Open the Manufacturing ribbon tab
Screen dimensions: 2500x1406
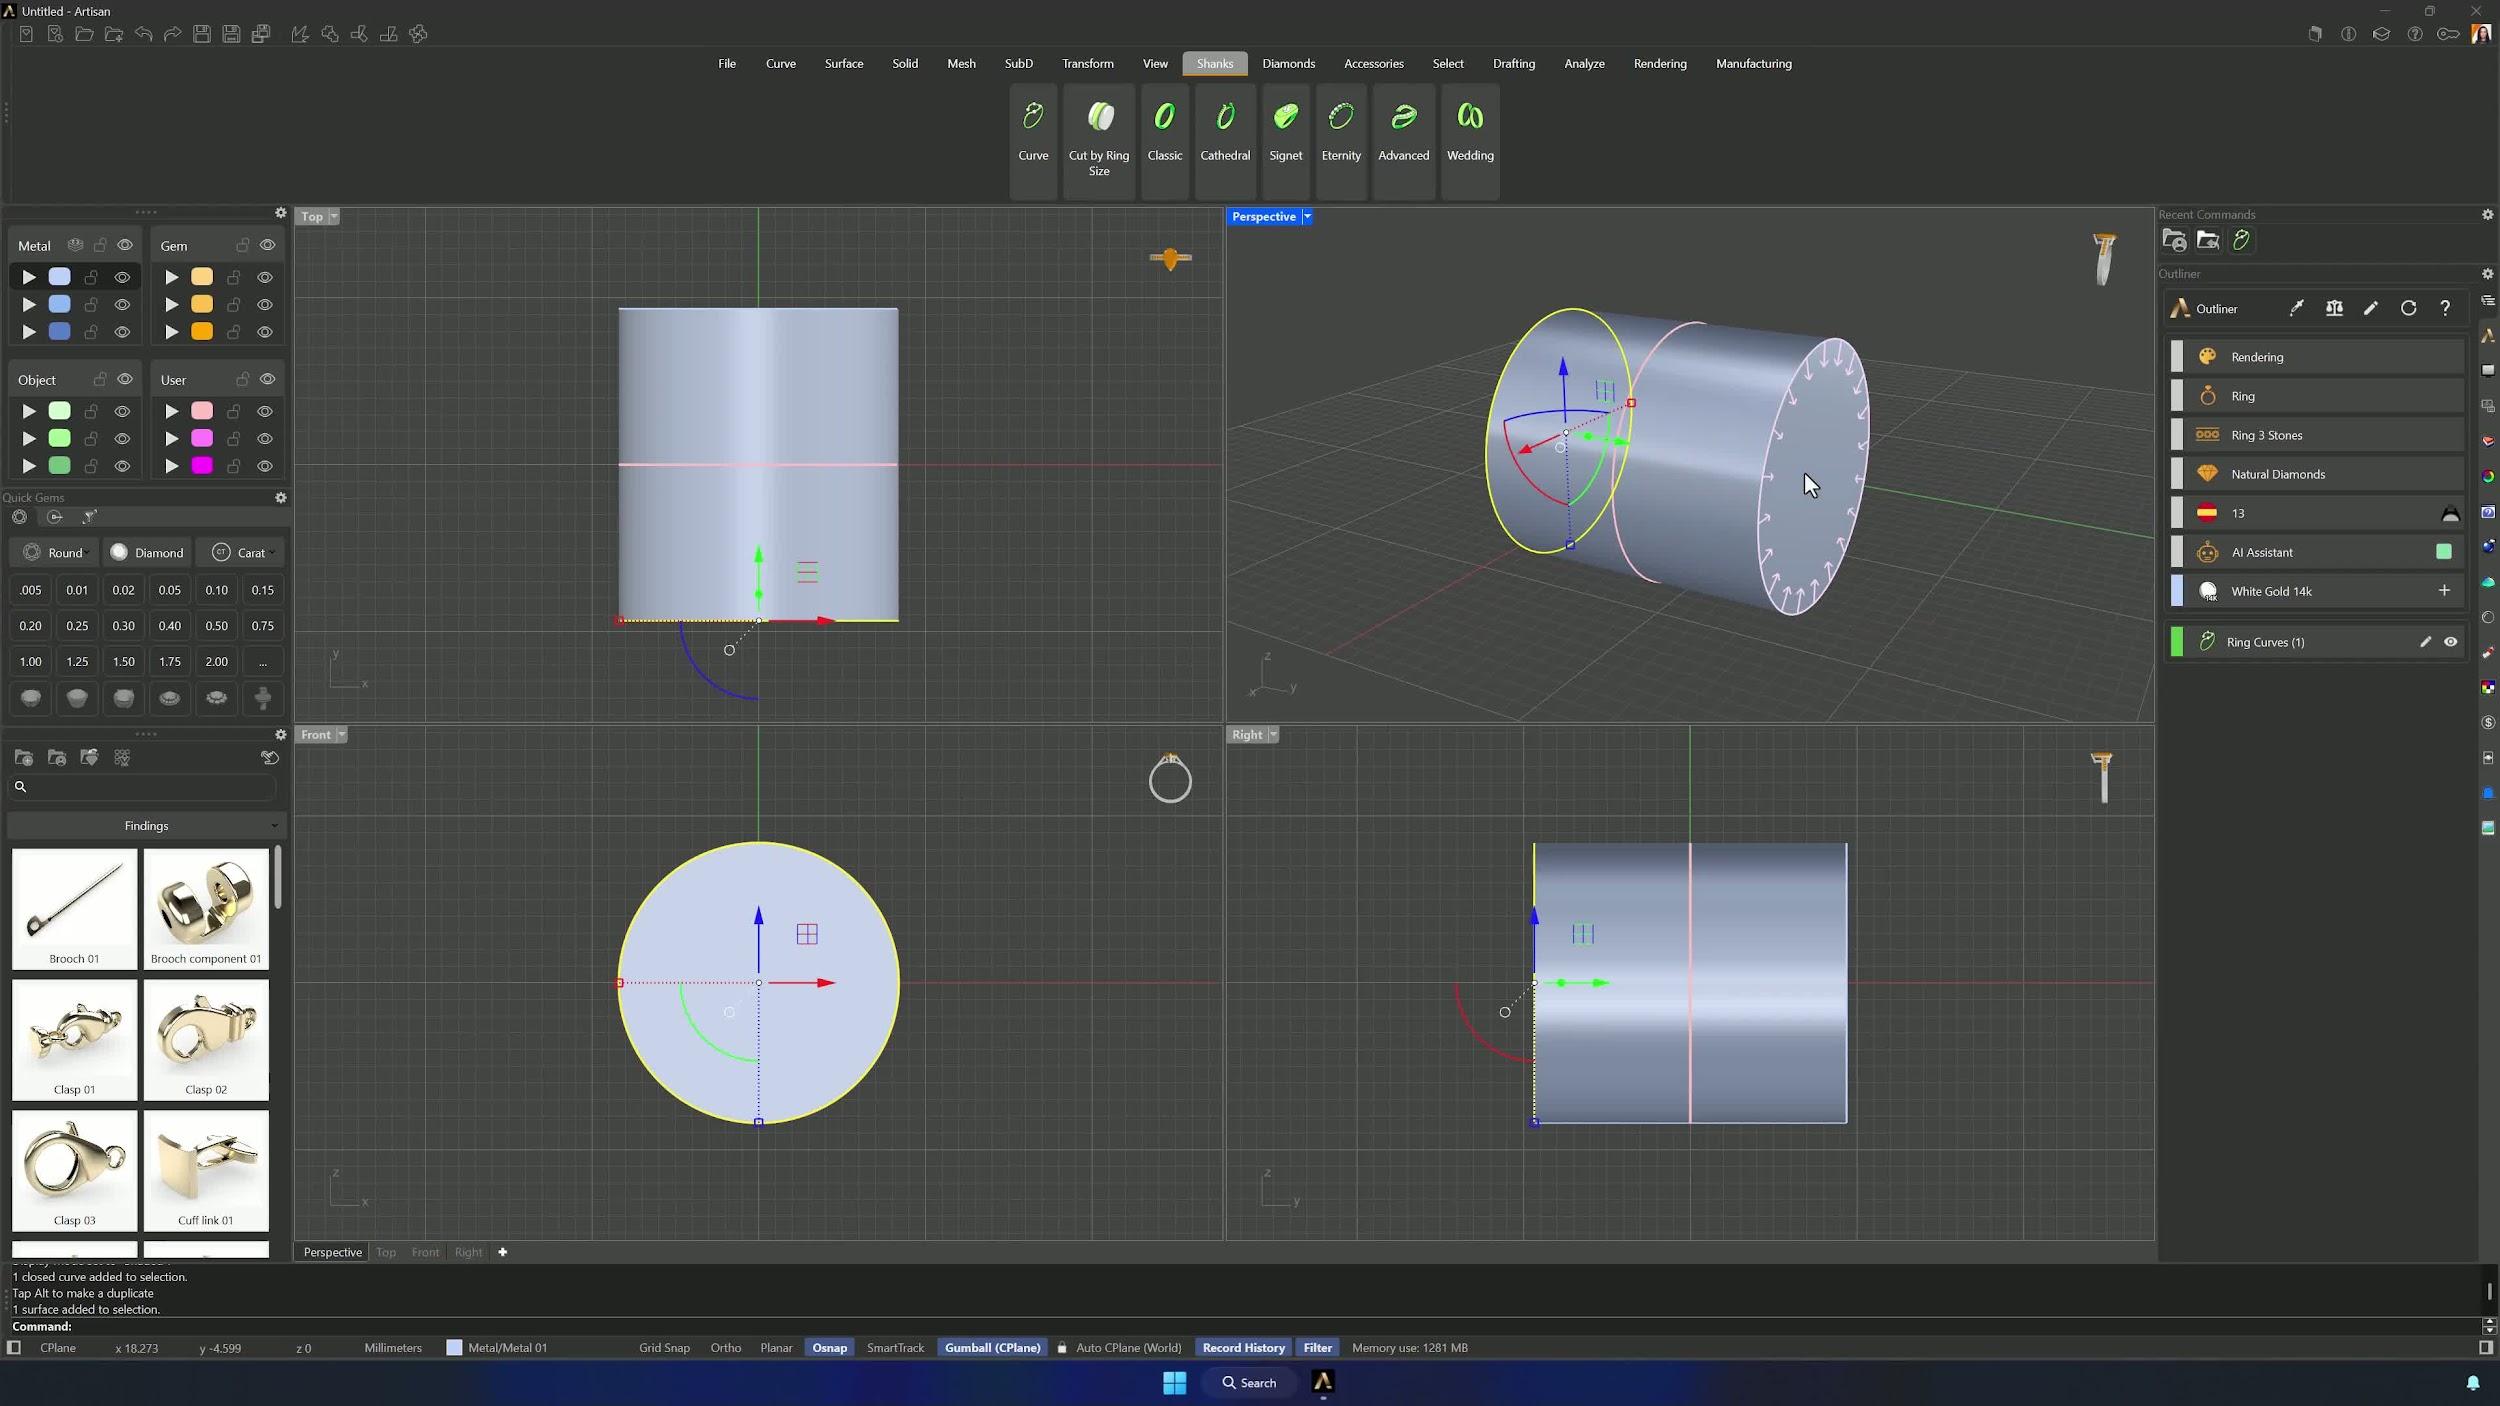(x=1753, y=63)
